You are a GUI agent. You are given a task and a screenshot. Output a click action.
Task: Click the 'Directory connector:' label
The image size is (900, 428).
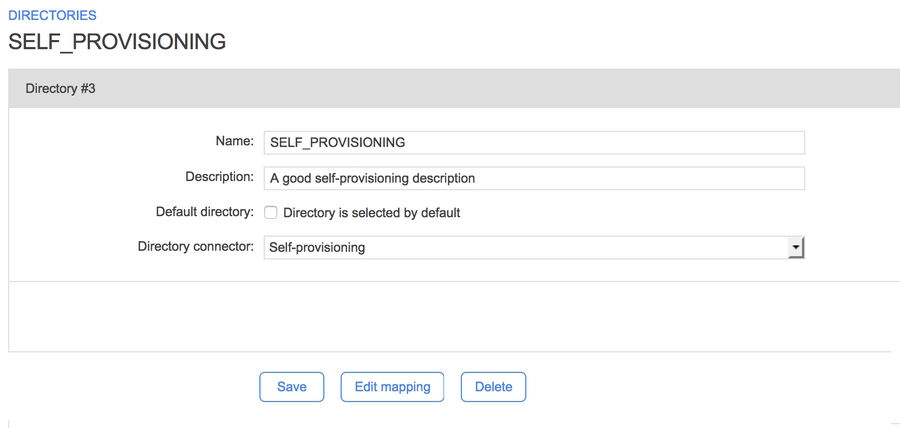click(x=195, y=246)
